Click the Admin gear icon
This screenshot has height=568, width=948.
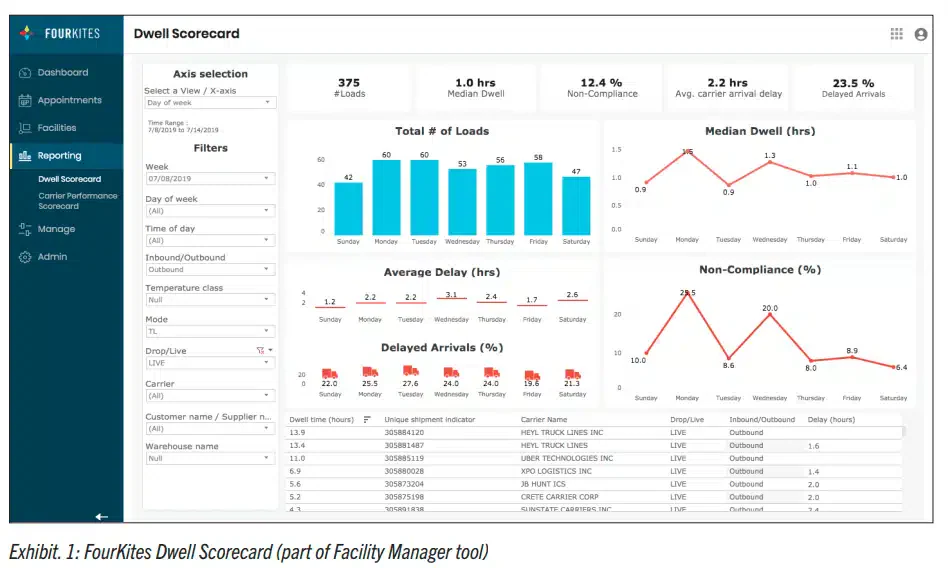[x=25, y=257]
